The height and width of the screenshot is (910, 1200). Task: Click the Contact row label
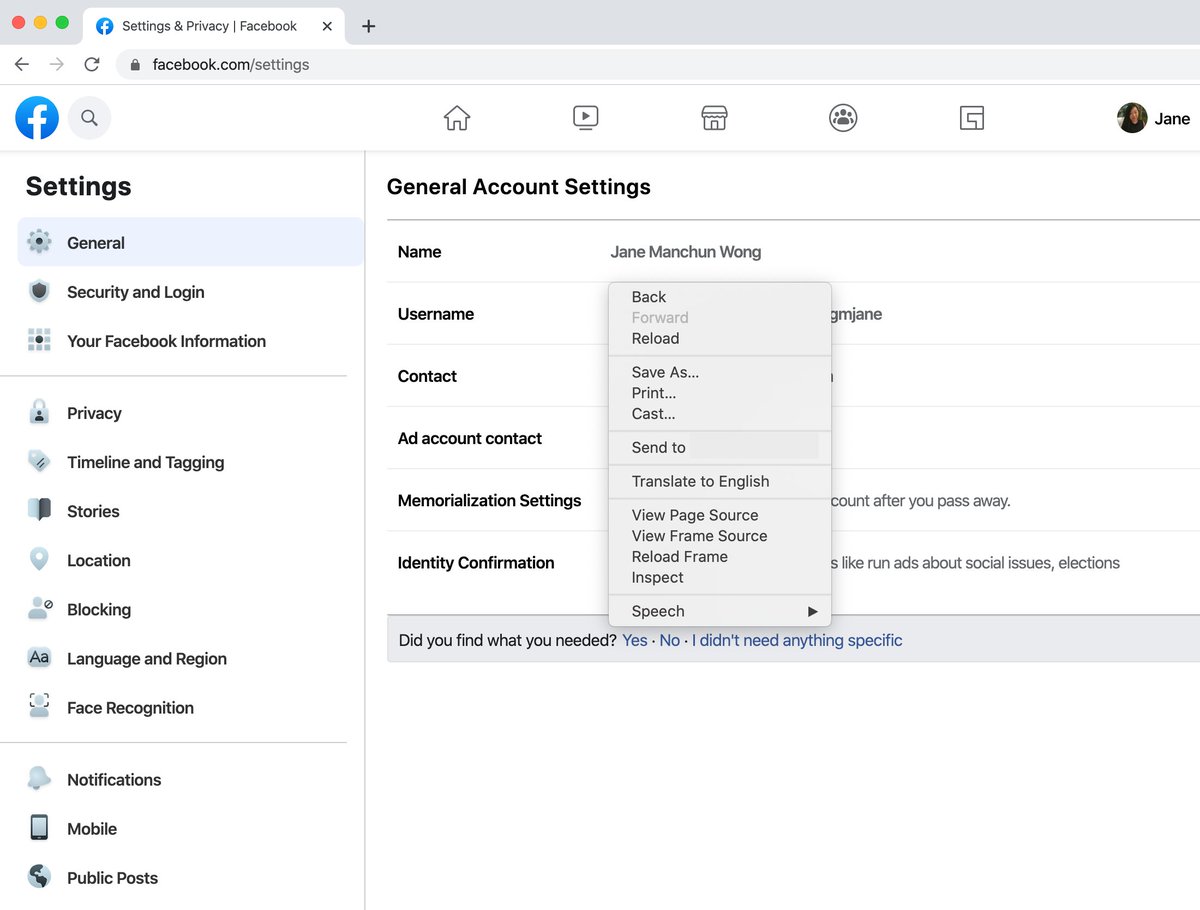(x=427, y=376)
